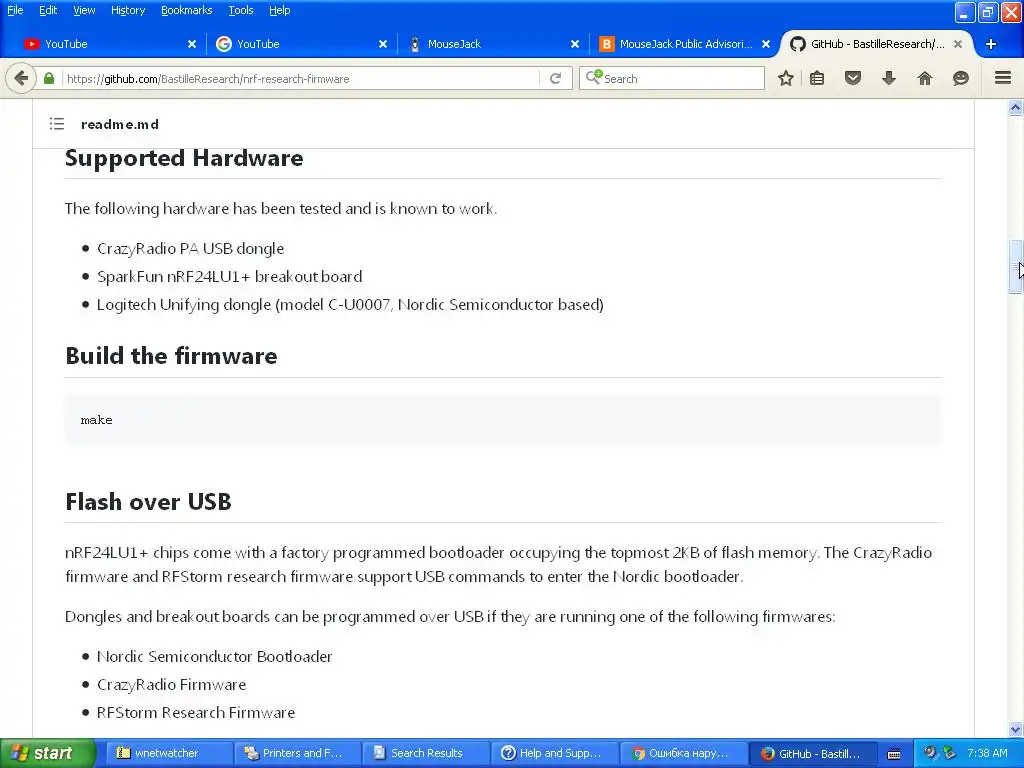Close the first YouTube tab

(192, 44)
